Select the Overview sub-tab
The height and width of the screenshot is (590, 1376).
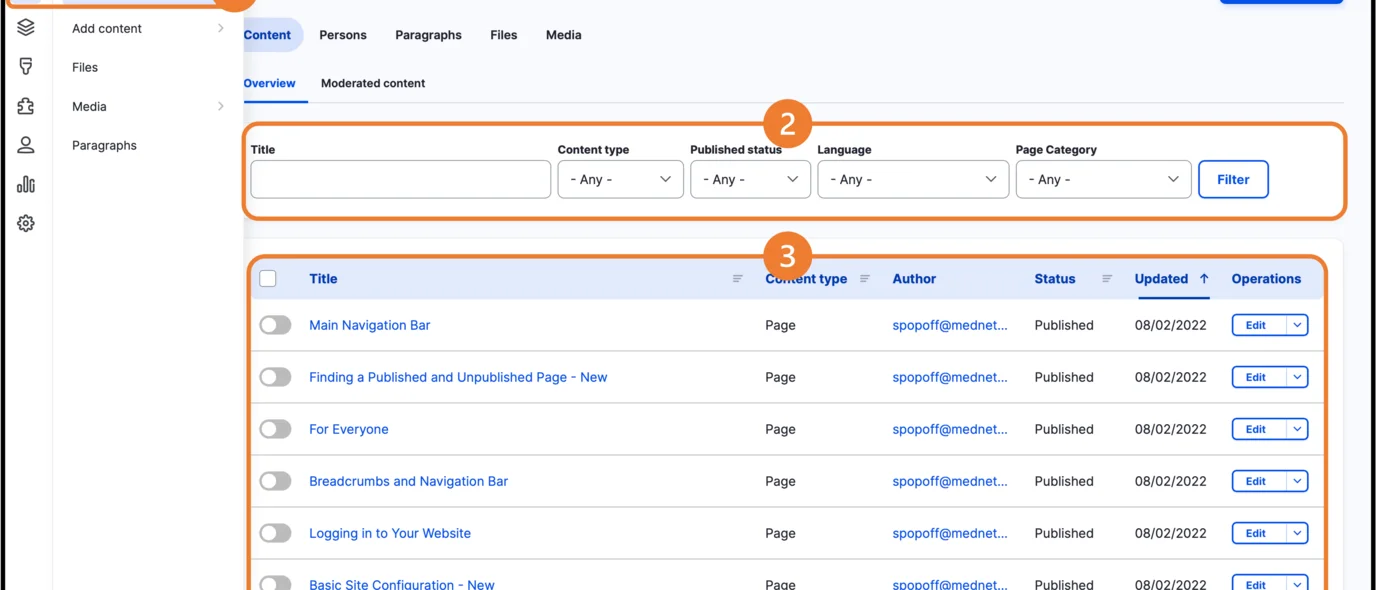click(x=269, y=83)
